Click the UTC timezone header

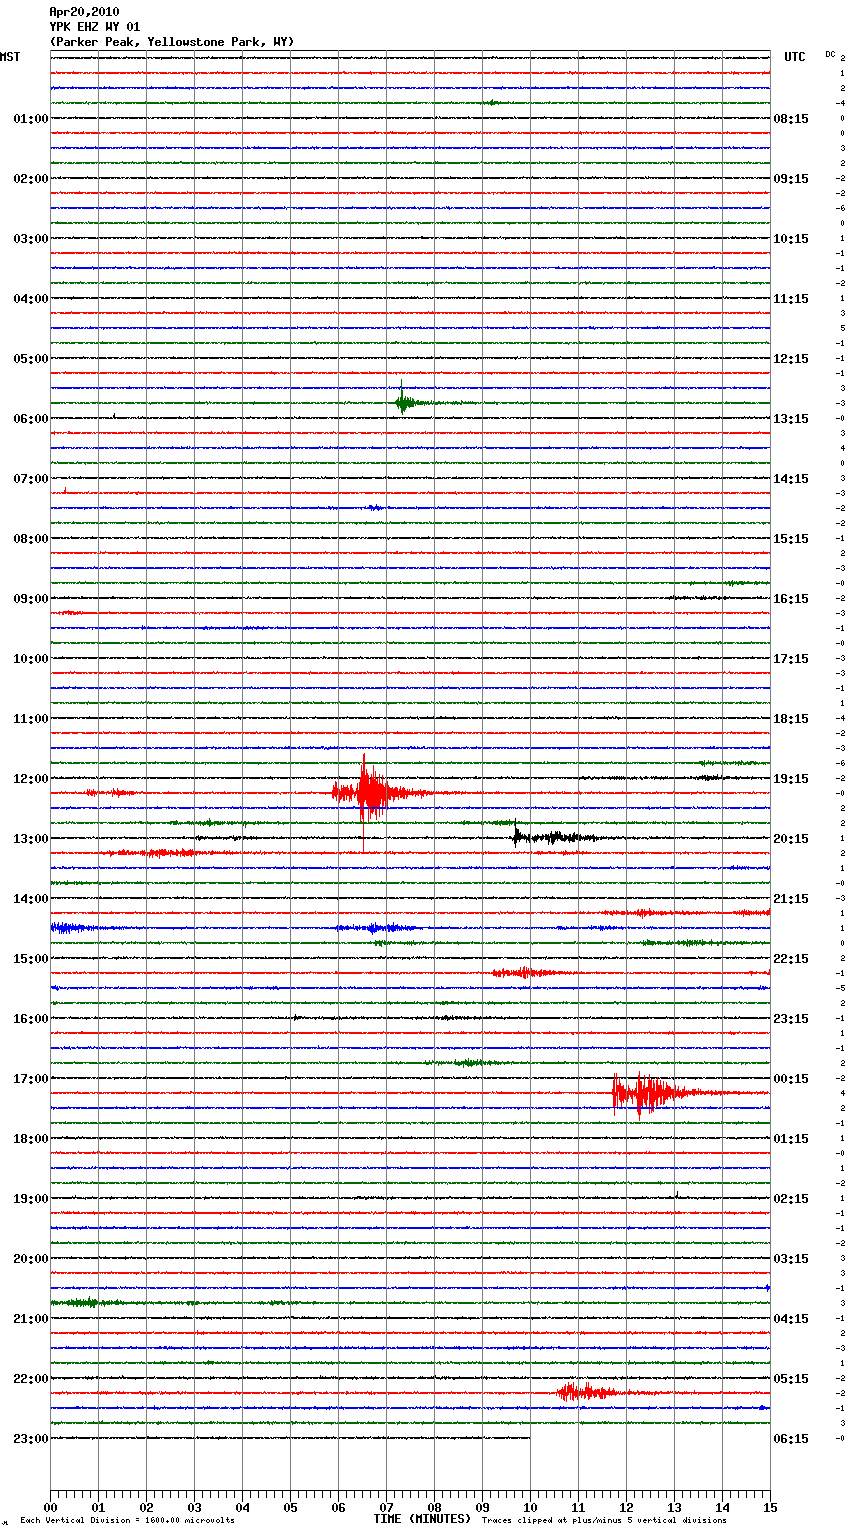click(795, 57)
